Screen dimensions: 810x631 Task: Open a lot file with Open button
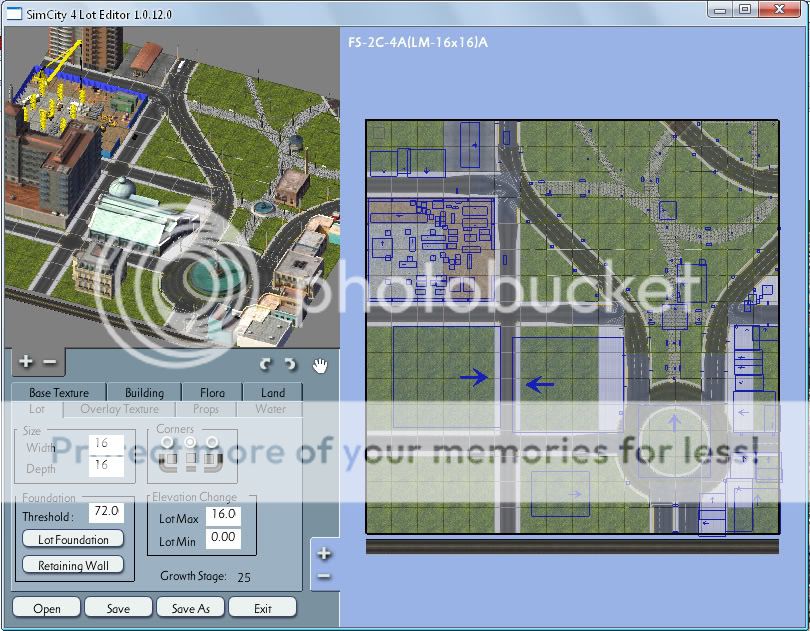click(46, 608)
